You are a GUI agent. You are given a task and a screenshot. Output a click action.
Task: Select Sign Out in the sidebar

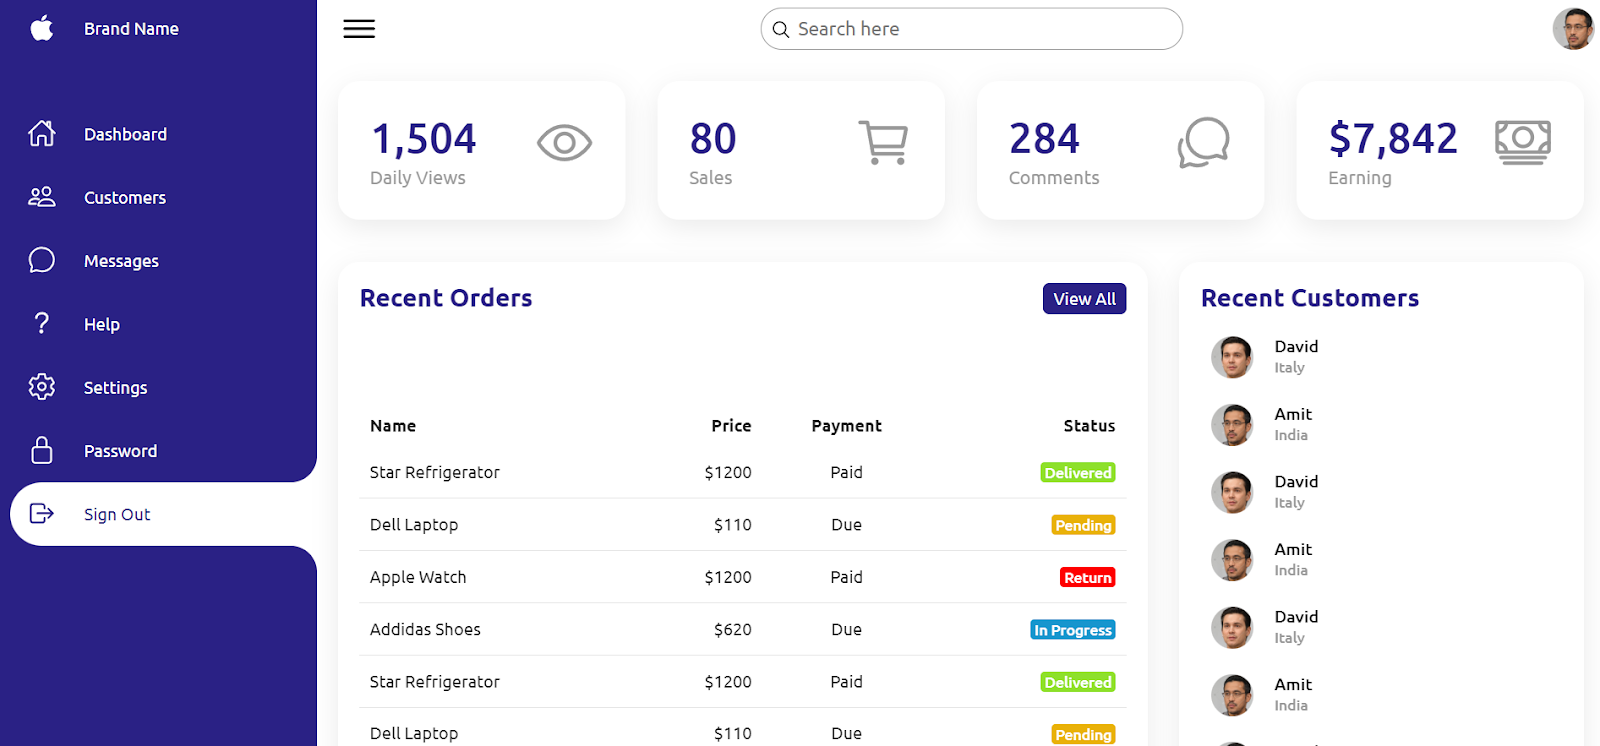(x=163, y=514)
